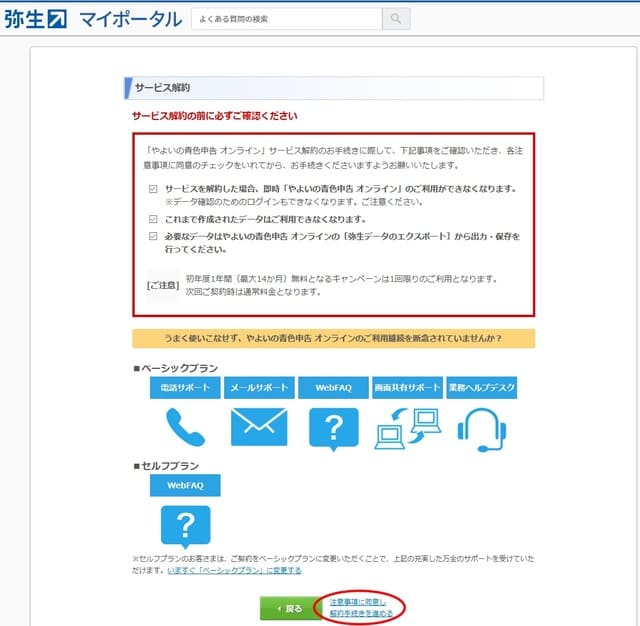Click the red サービス解約の前に必ずご確認ください text

coord(215,116)
